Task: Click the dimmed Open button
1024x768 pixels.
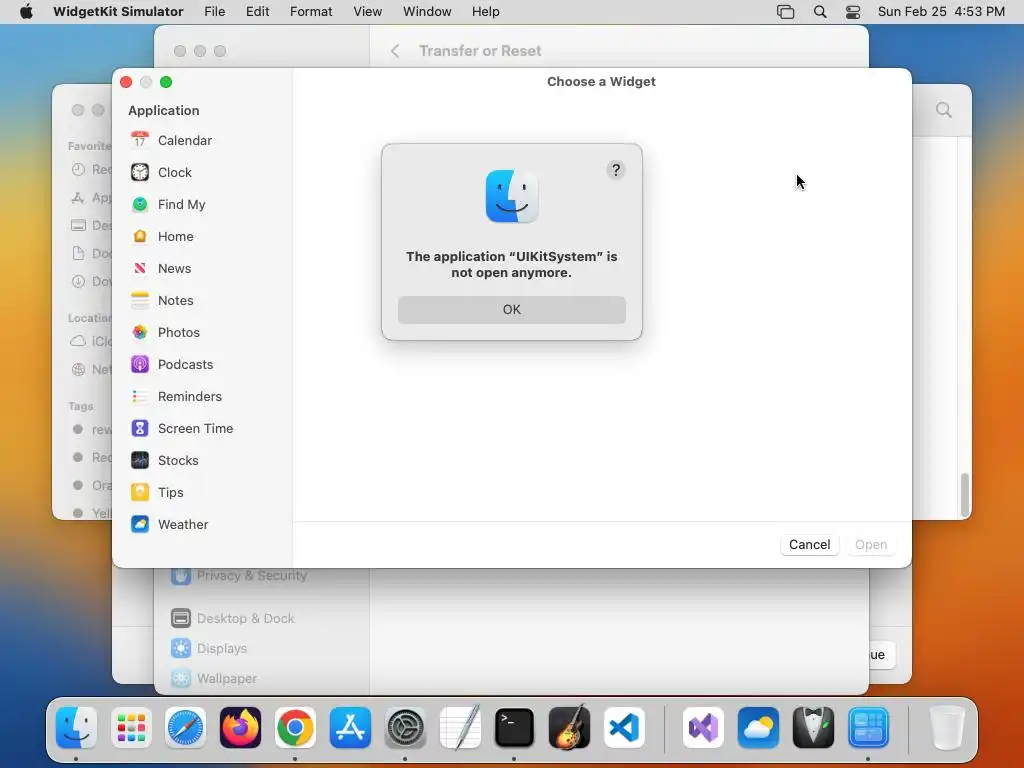Action: [x=871, y=545]
